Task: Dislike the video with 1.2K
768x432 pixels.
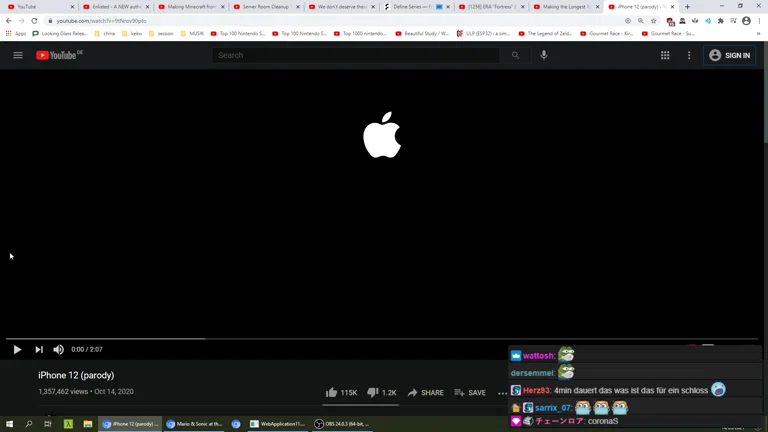Action: pos(382,392)
